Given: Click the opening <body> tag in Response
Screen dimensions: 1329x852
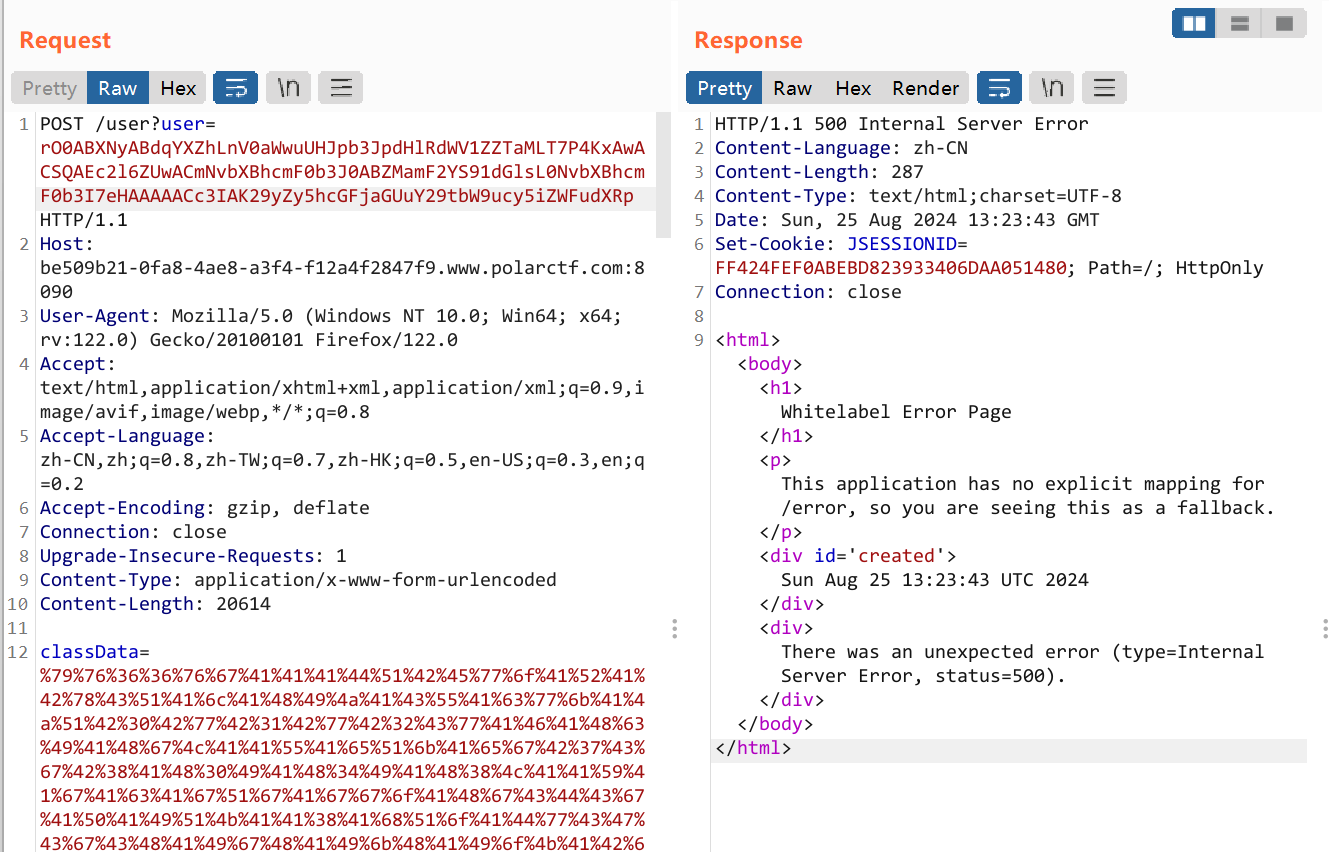Looking at the screenshot, I should (769, 364).
